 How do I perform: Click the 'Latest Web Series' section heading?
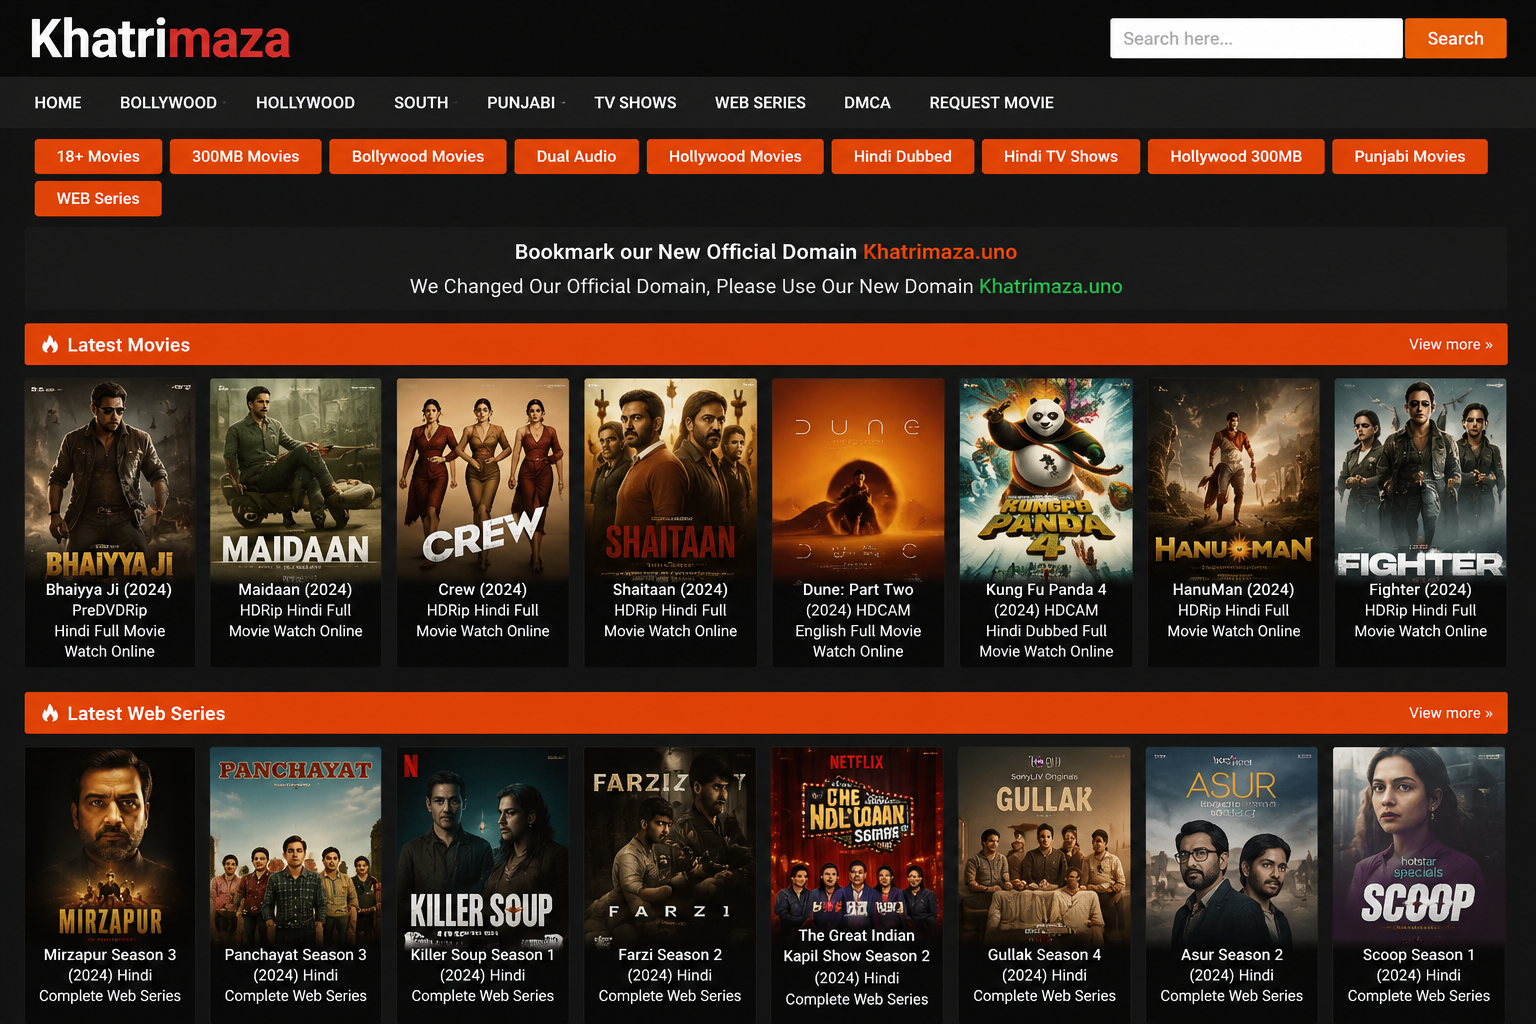click(x=146, y=714)
